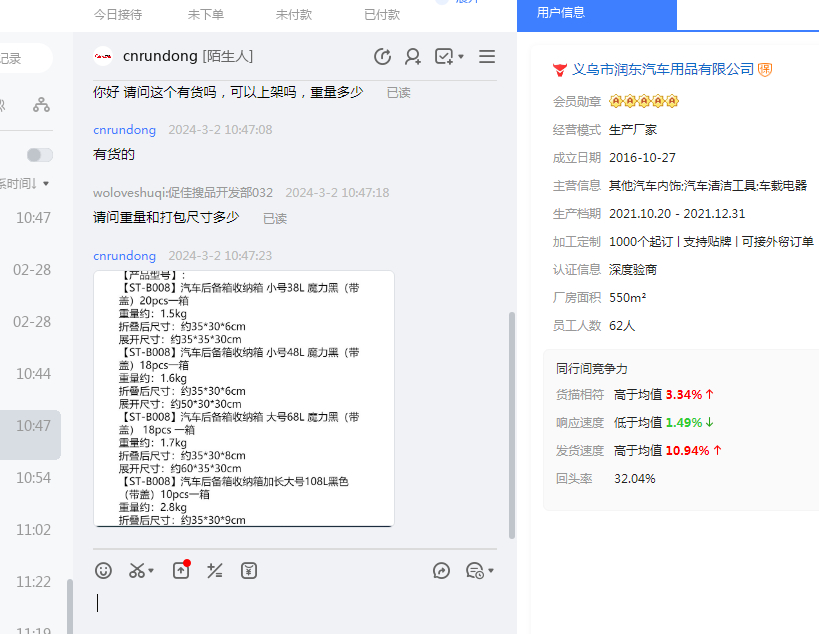Select the 未付款 tab
819x634 pixels.
click(x=293, y=15)
